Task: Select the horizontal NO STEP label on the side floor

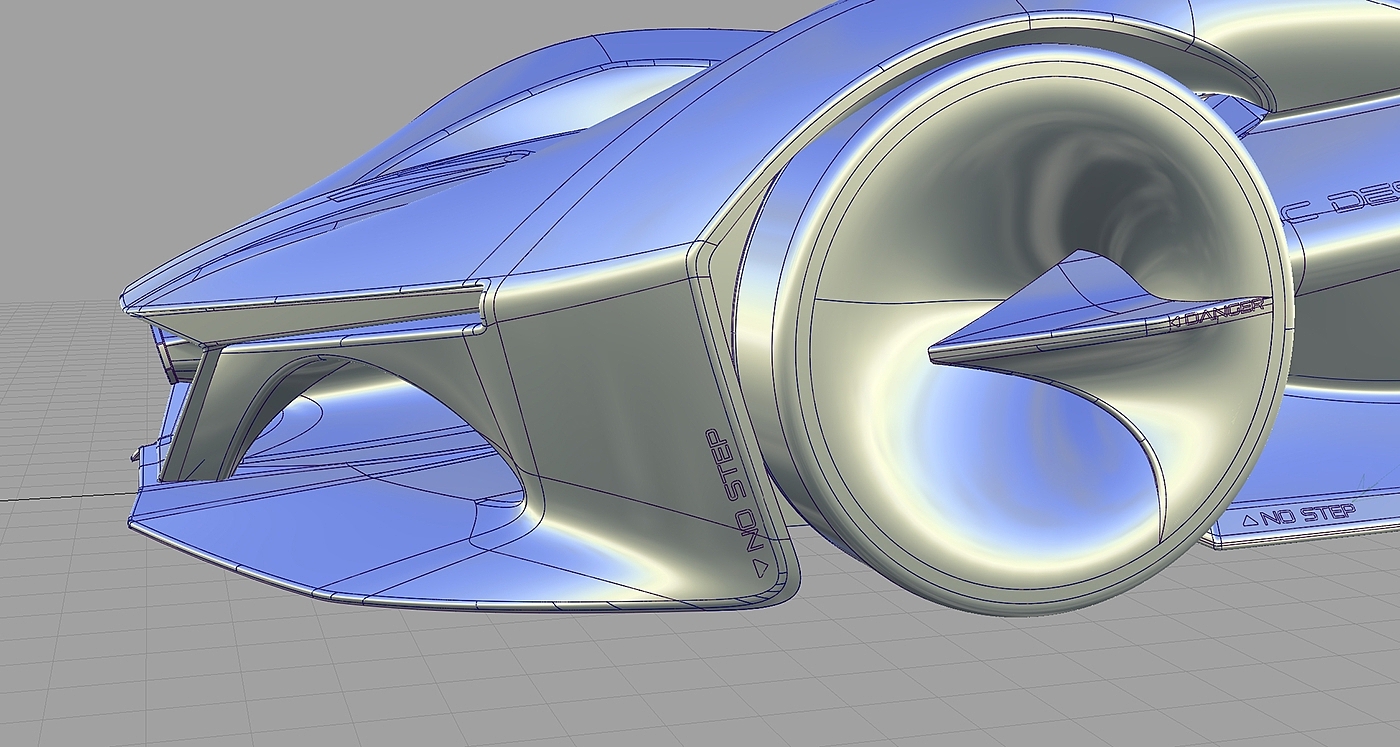Action: [1307, 516]
